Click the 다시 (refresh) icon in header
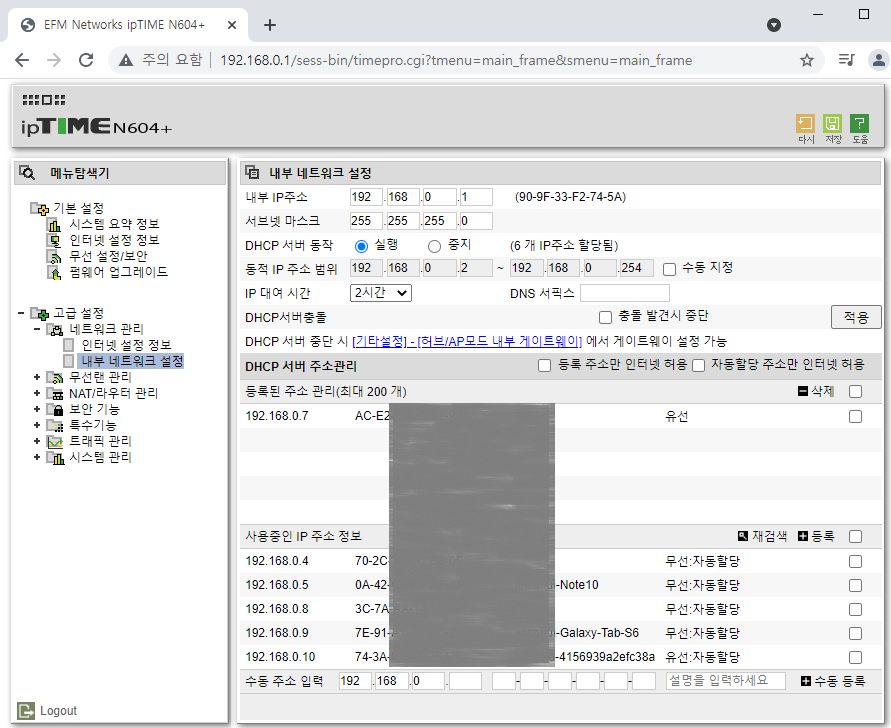This screenshot has width=891, height=728. pyautogui.click(x=805, y=123)
